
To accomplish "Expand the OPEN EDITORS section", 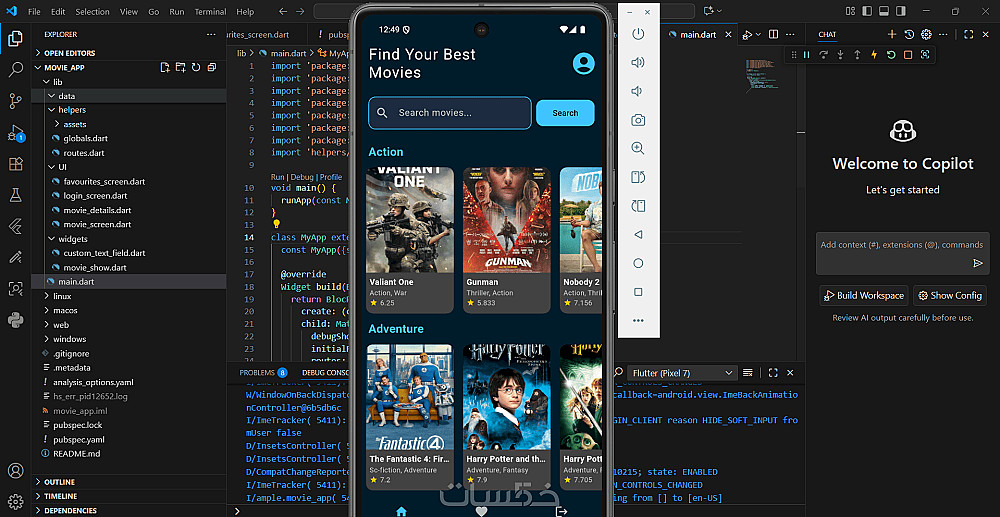I will [x=69, y=53].
